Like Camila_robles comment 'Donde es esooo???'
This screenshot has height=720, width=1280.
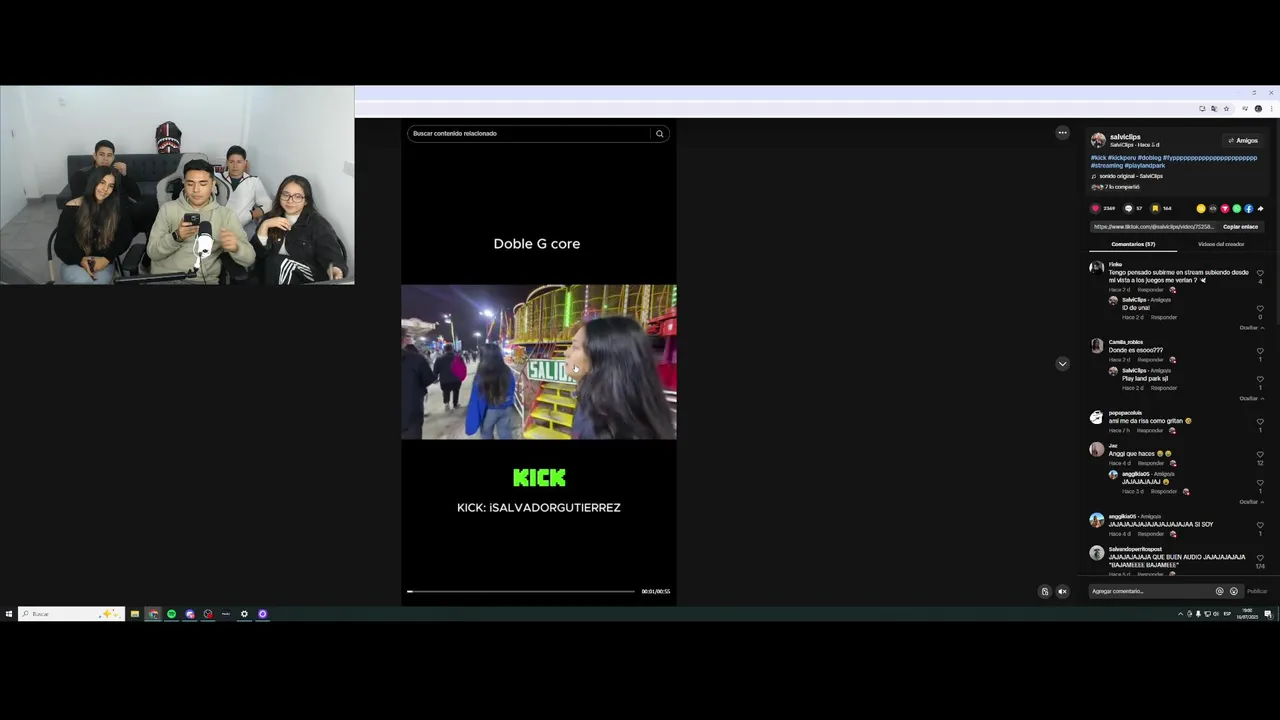click(1260, 352)
